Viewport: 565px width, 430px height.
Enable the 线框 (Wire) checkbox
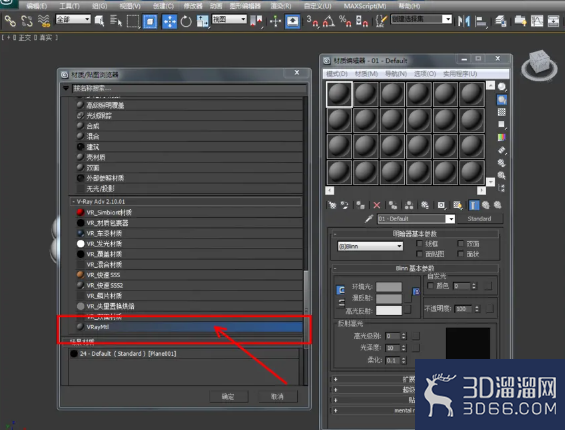(419, 243)
